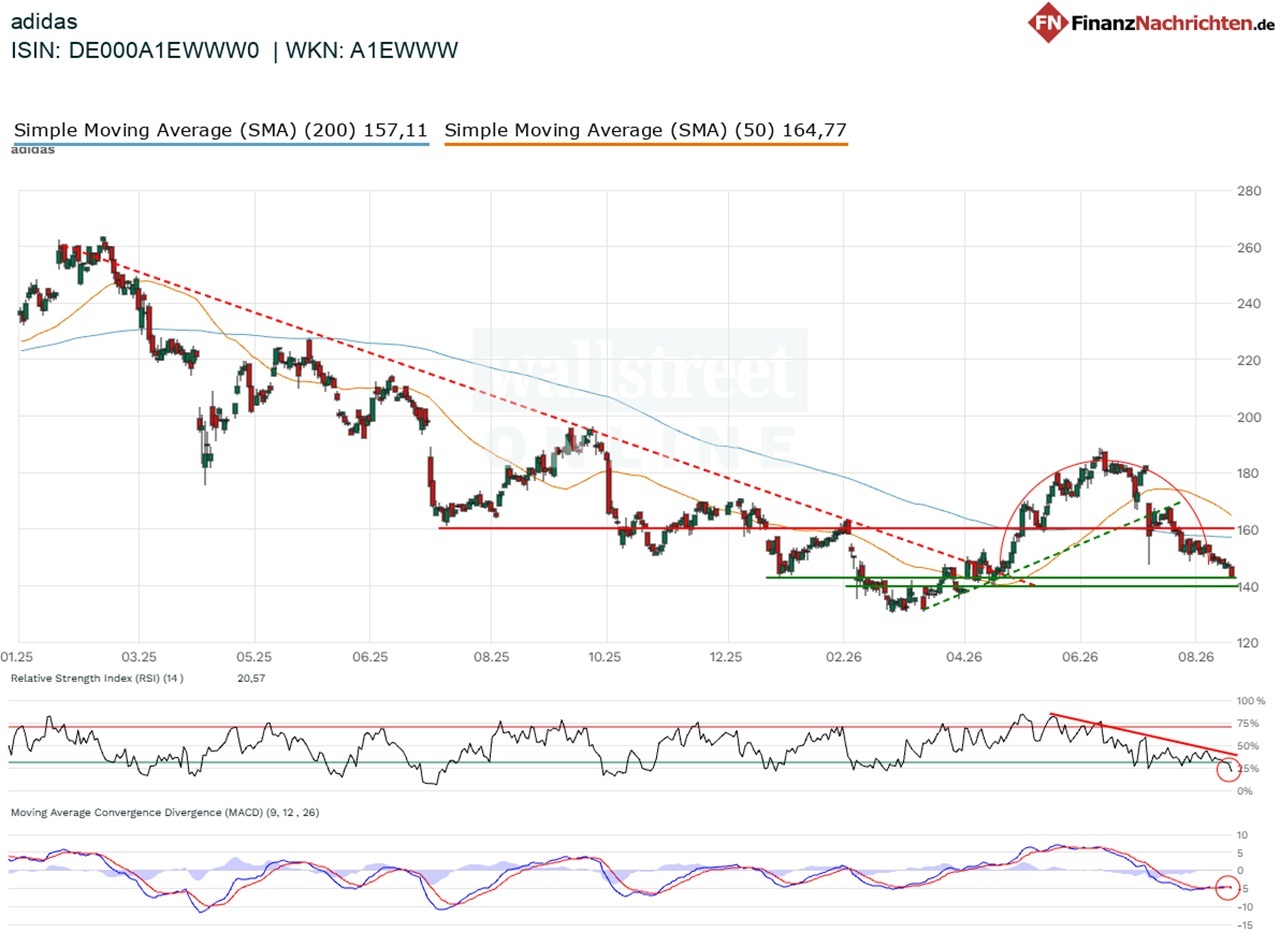Click the adidas stock title
The image size is (1280, 940).
(x=44, y=21)
